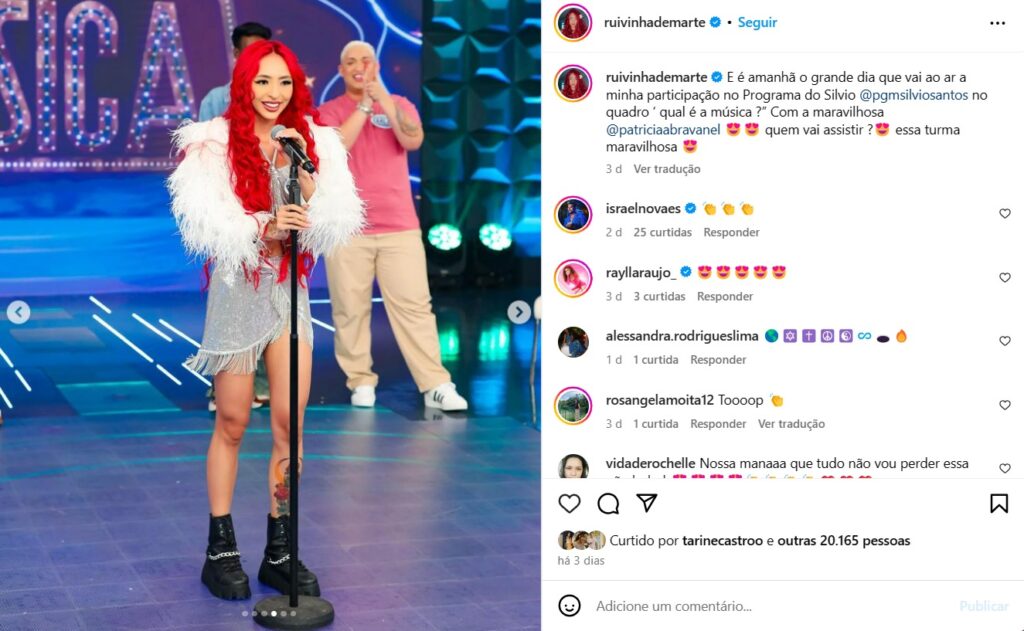
Task: Click the Adicione um comentário field
Action: click(771, 606)
